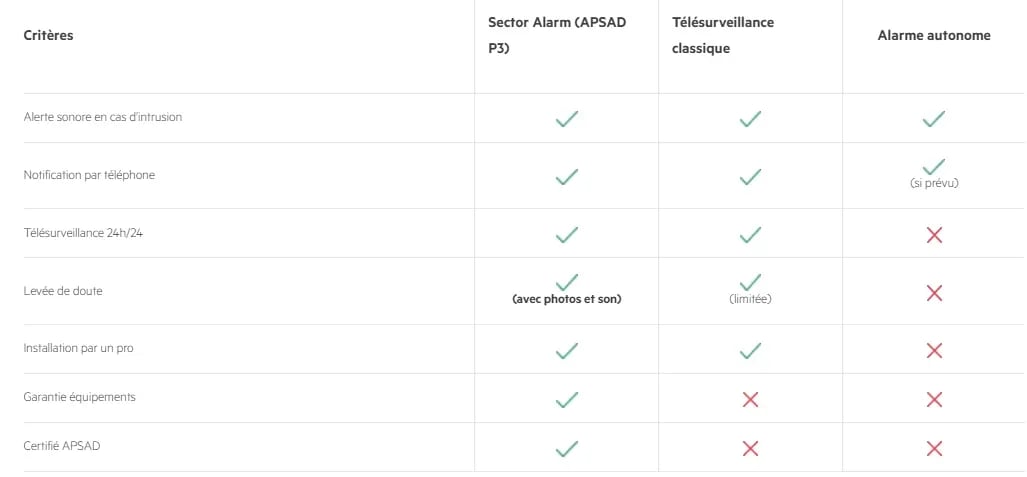Click the Garantie équipements row label

point(79,397)
